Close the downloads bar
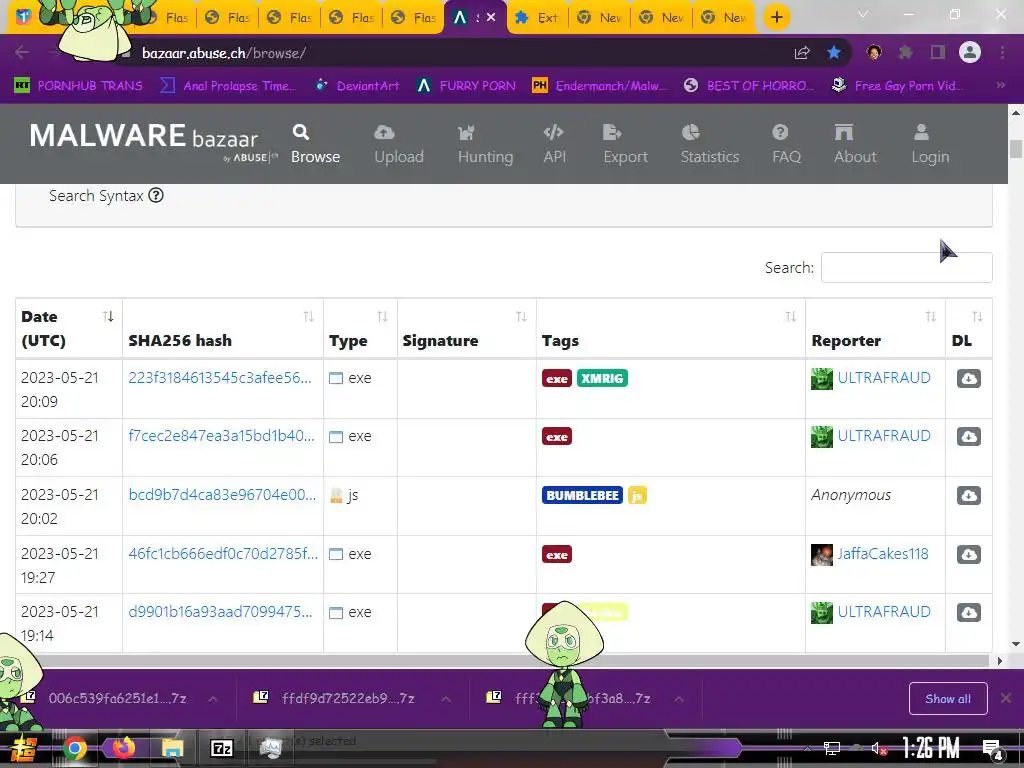Viewport: 1024px width, 768px height. (x=1006, y=698)
